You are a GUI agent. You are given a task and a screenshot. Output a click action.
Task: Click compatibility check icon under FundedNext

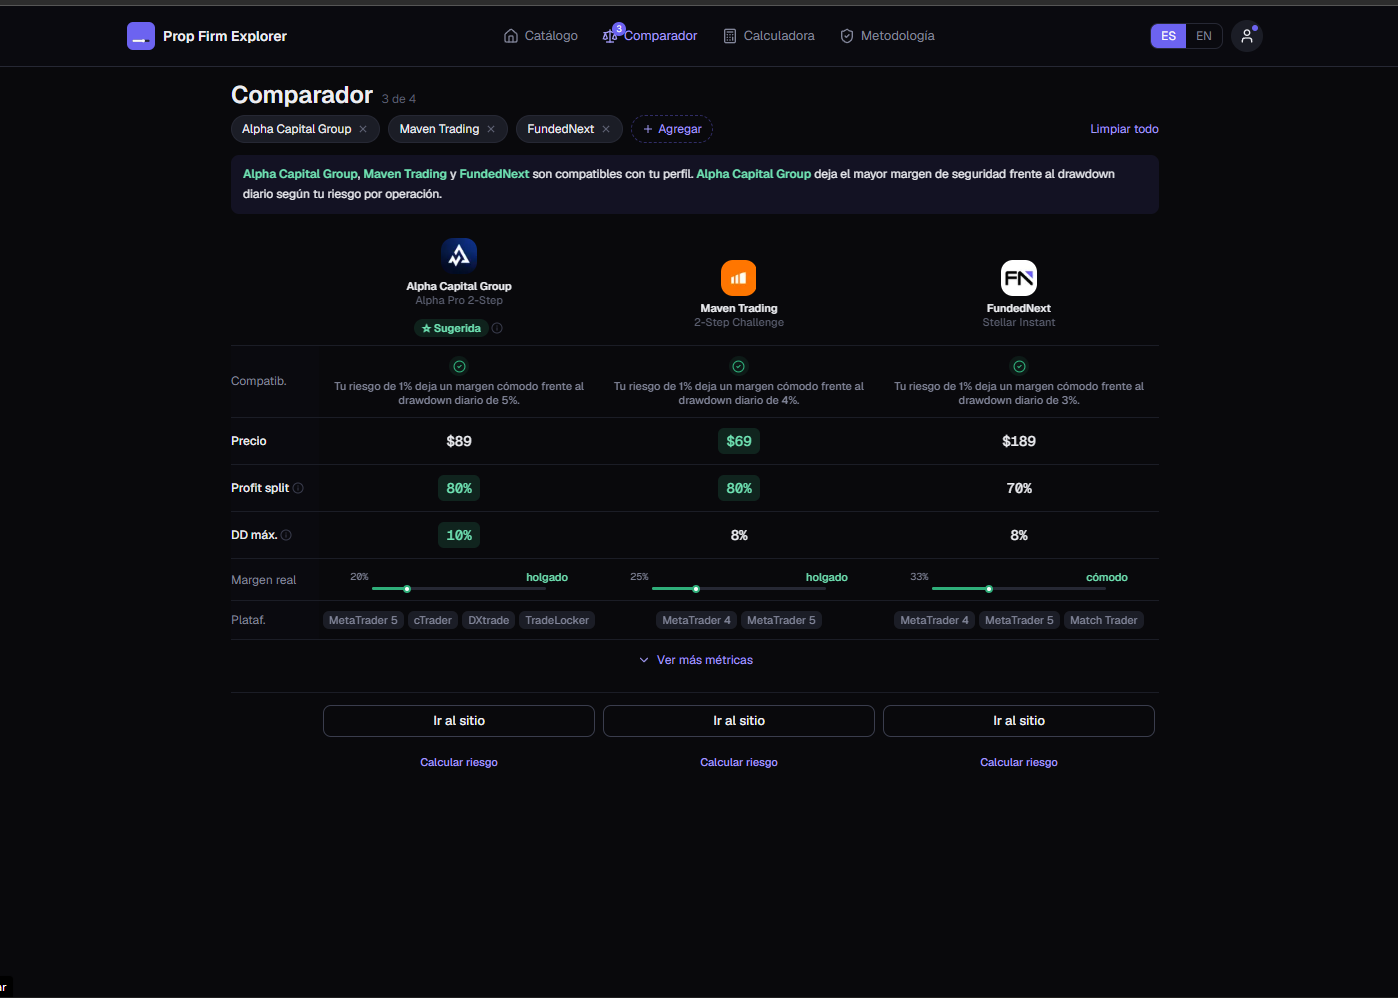(1019, 367)
